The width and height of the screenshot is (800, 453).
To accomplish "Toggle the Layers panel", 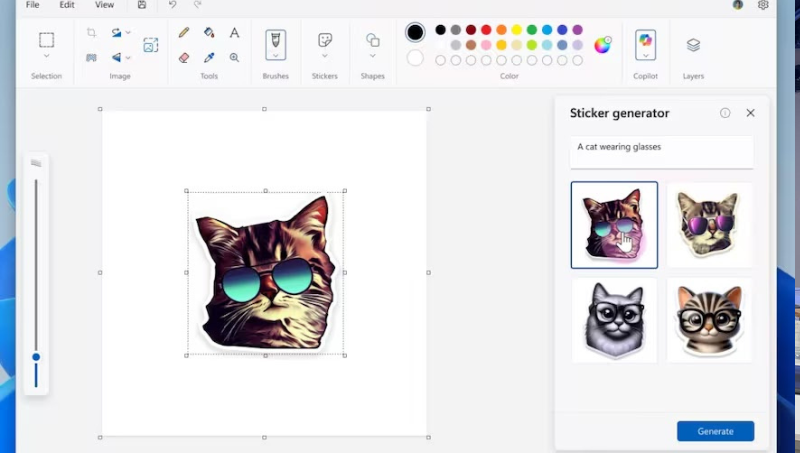I will point(693,45).
